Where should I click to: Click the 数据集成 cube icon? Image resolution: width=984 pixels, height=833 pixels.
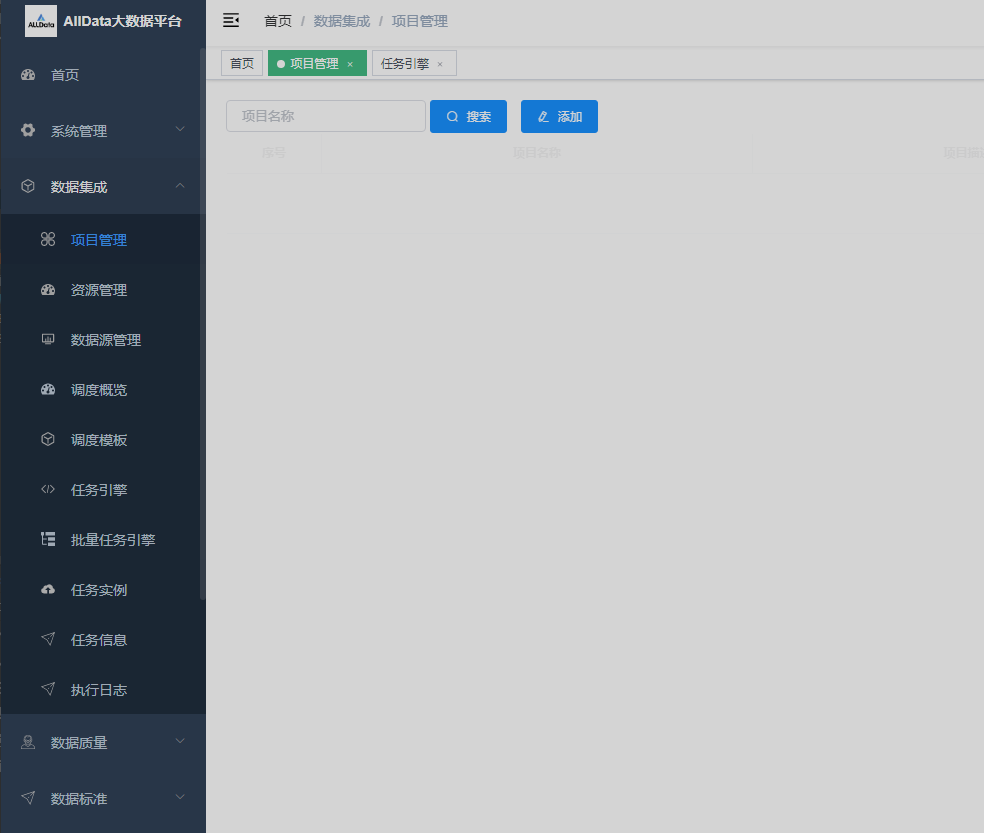tap(28, 186)
